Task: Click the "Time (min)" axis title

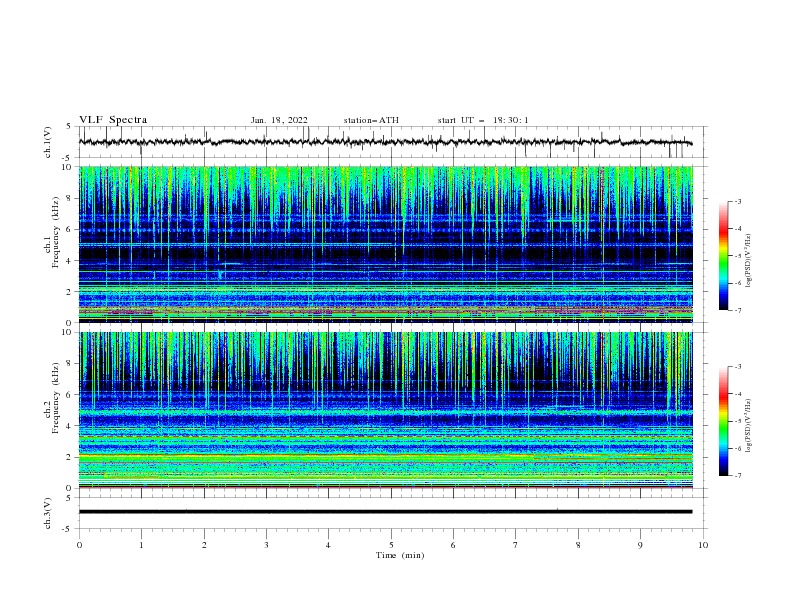Action: click(400, 555)
